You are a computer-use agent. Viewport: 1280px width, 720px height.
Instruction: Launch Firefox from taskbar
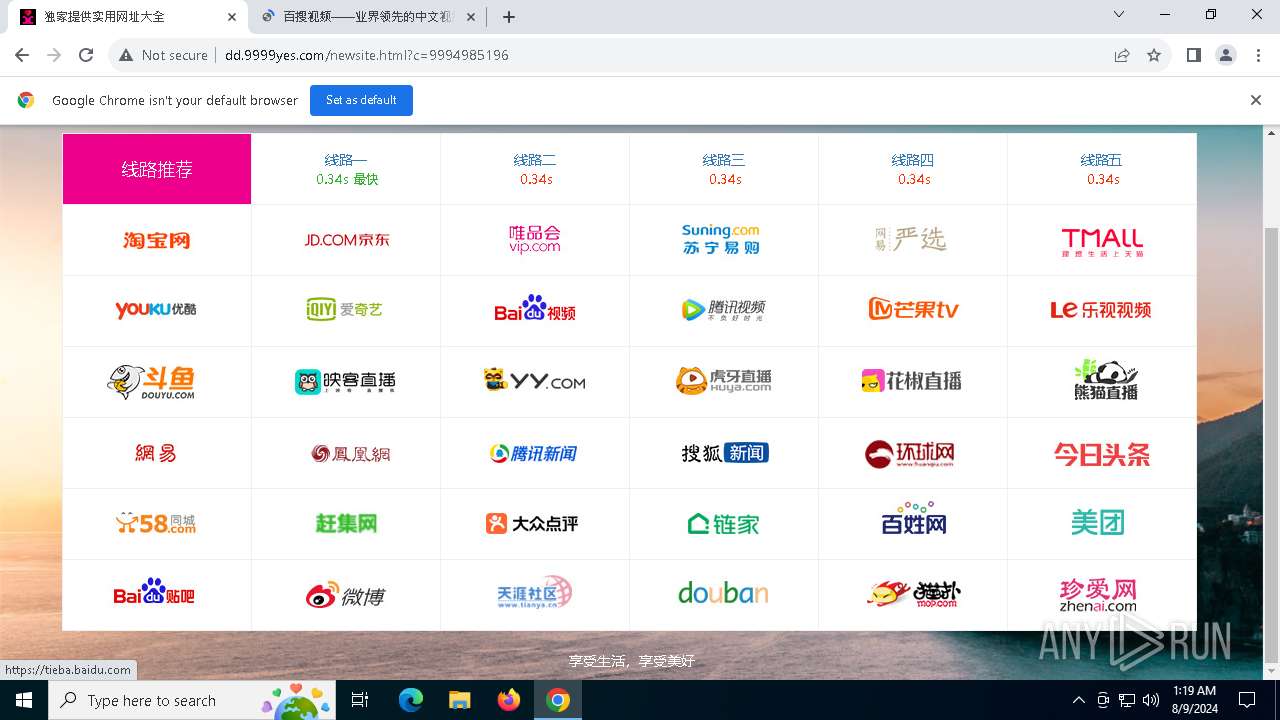tap(509, 700)
